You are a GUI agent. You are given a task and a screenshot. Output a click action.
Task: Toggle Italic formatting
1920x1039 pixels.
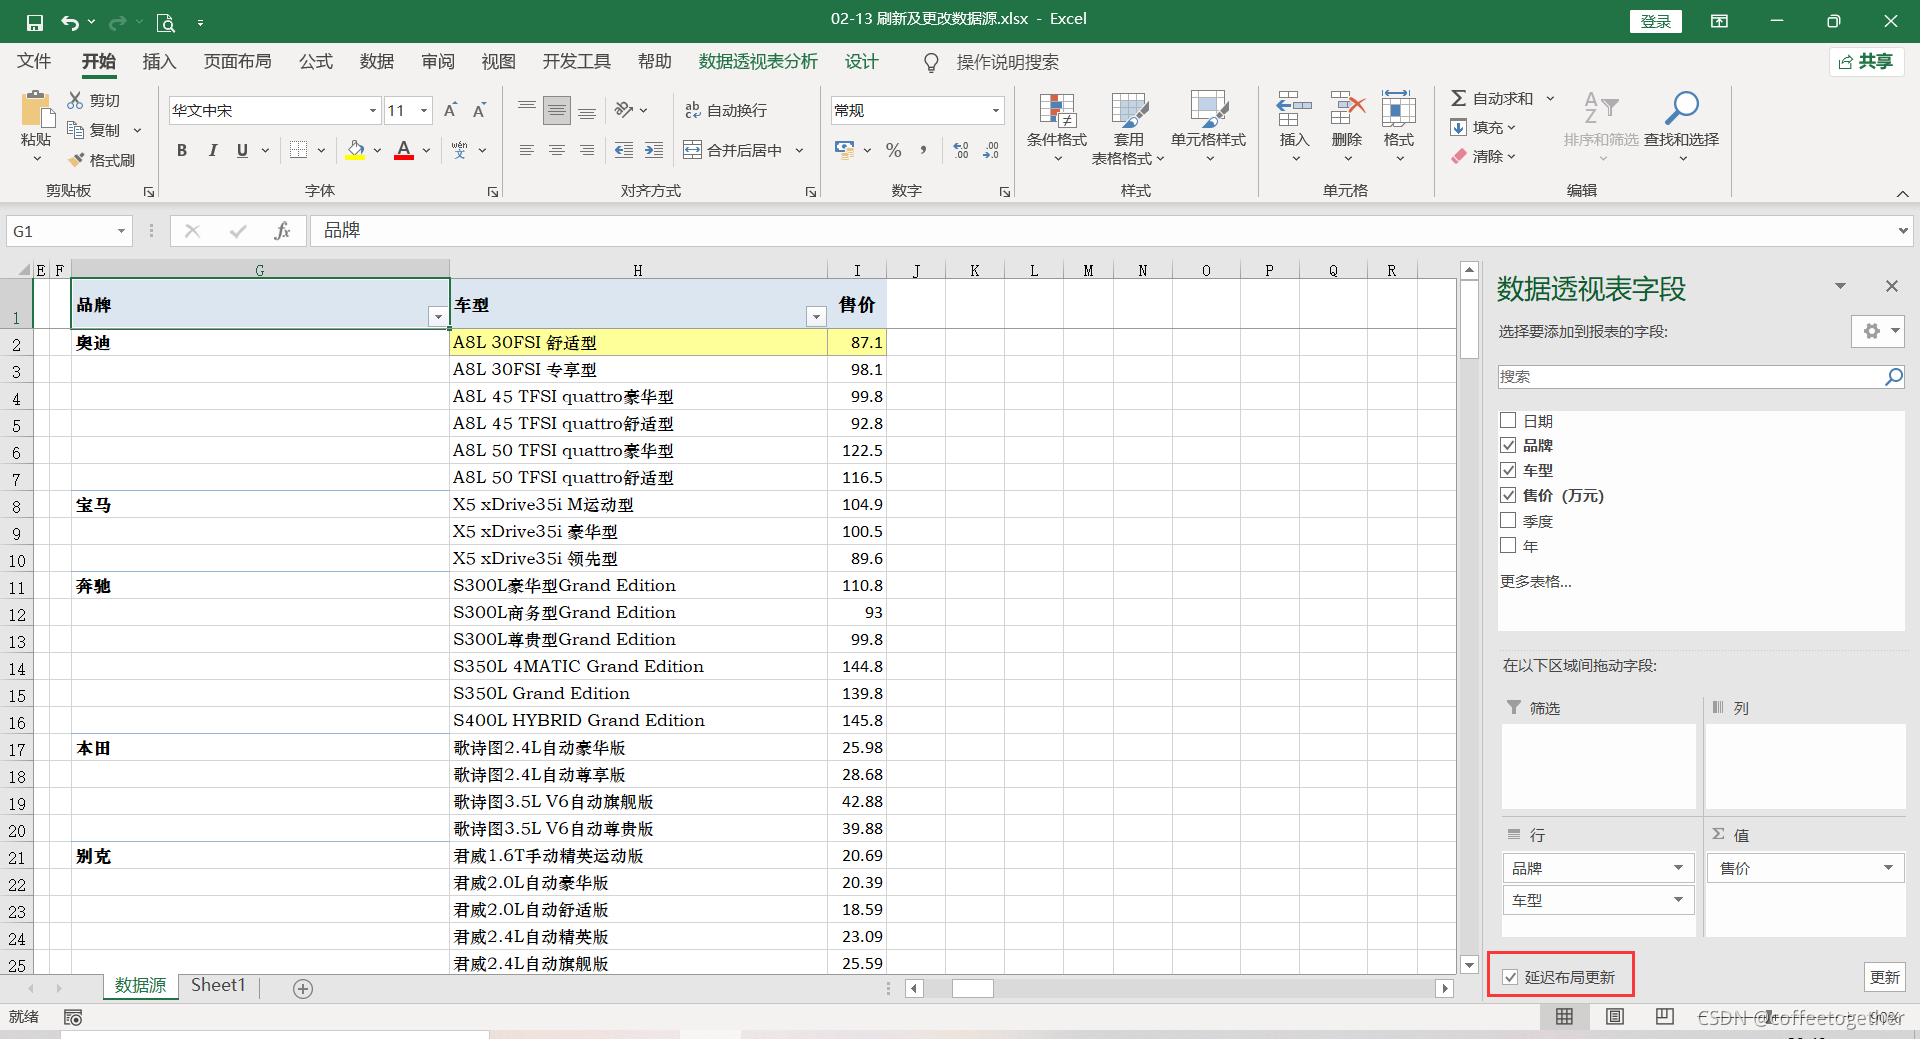coord(212,150)
